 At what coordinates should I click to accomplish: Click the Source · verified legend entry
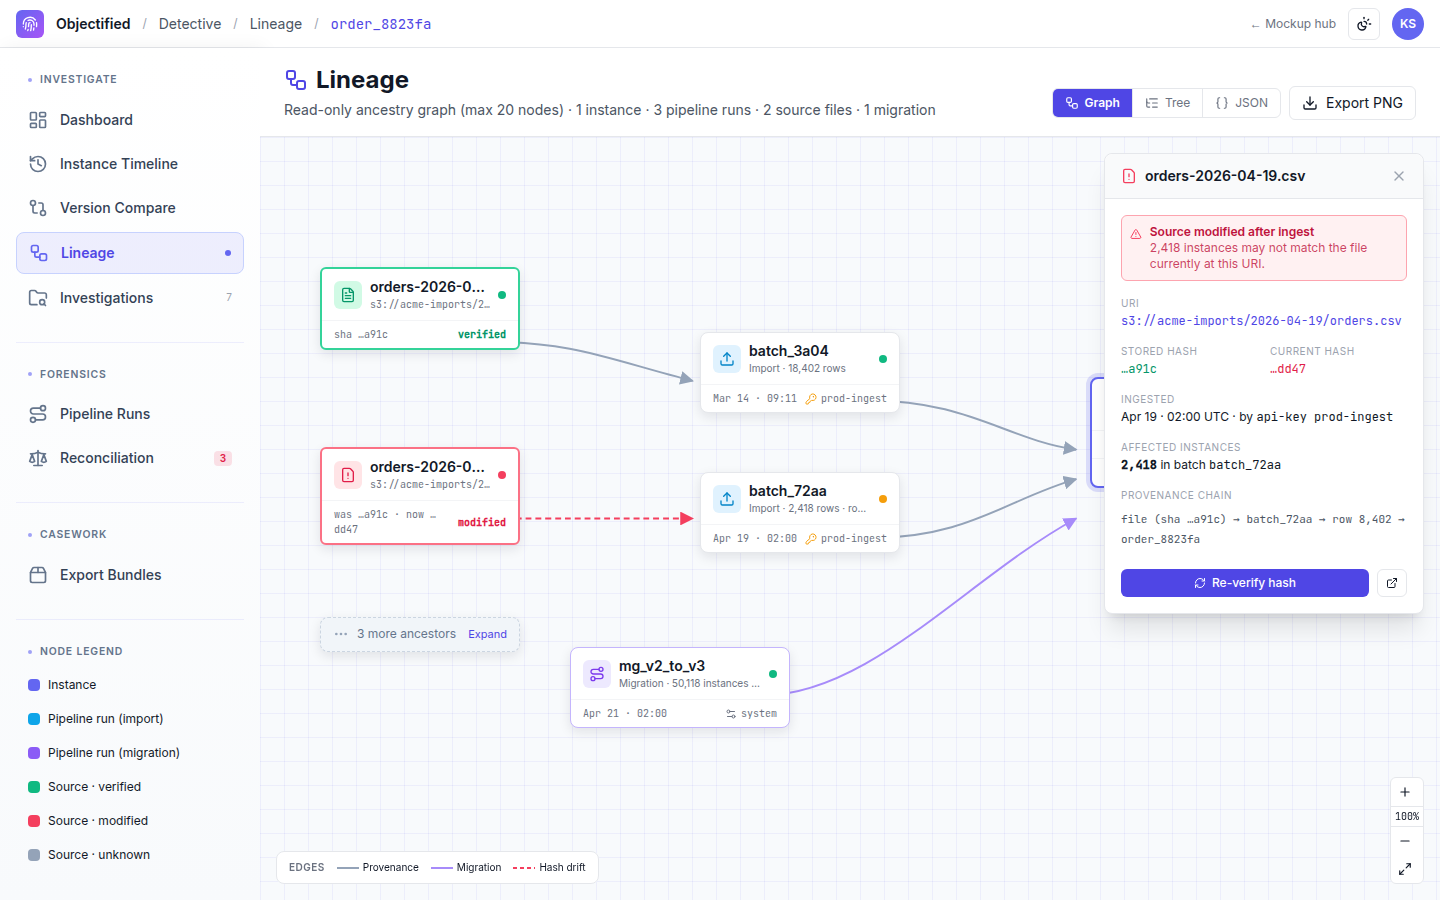click(86, 787)
